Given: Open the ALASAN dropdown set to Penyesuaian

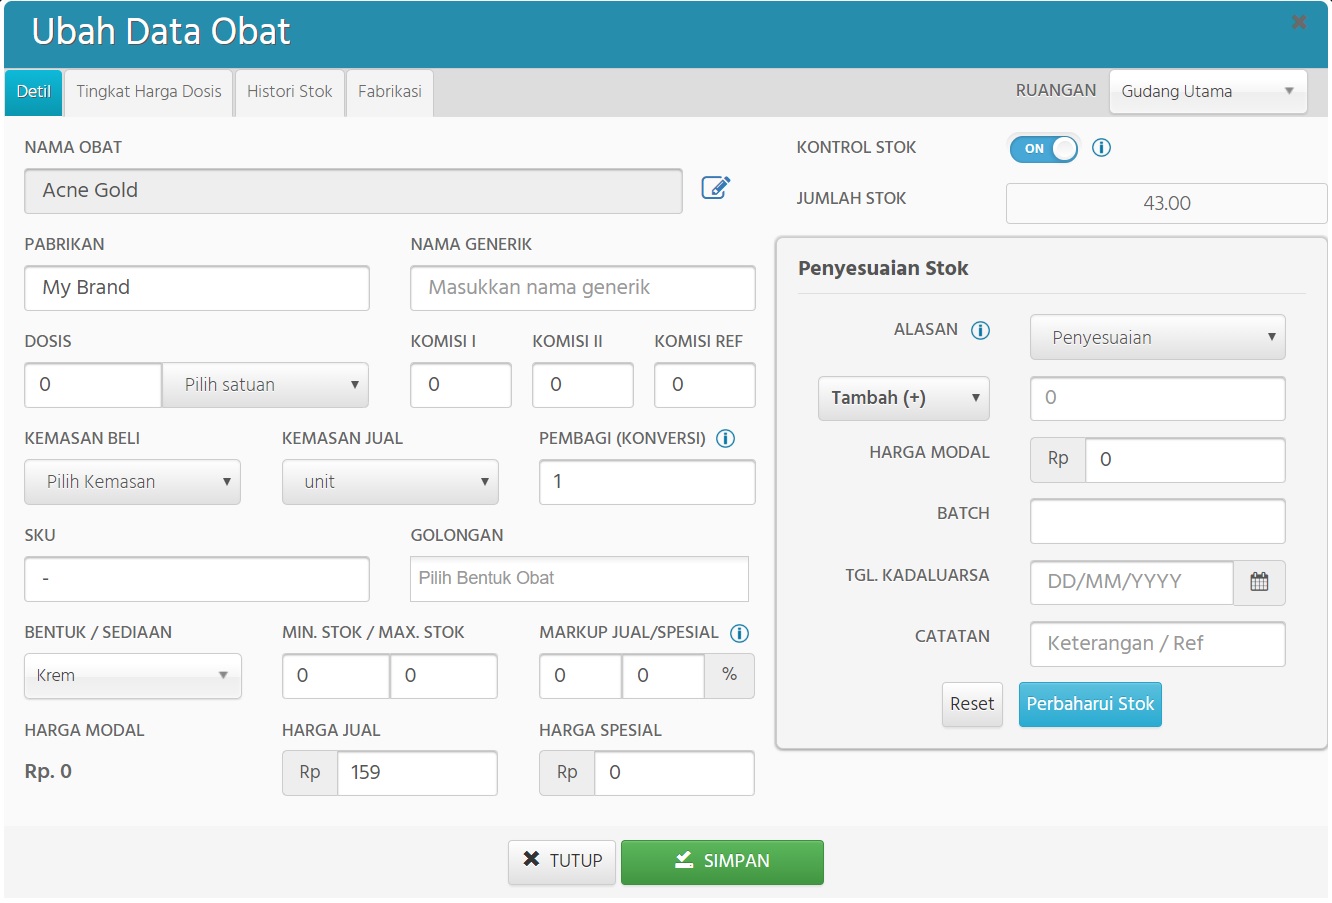Looking at the screenshot, I should 1157,338.
